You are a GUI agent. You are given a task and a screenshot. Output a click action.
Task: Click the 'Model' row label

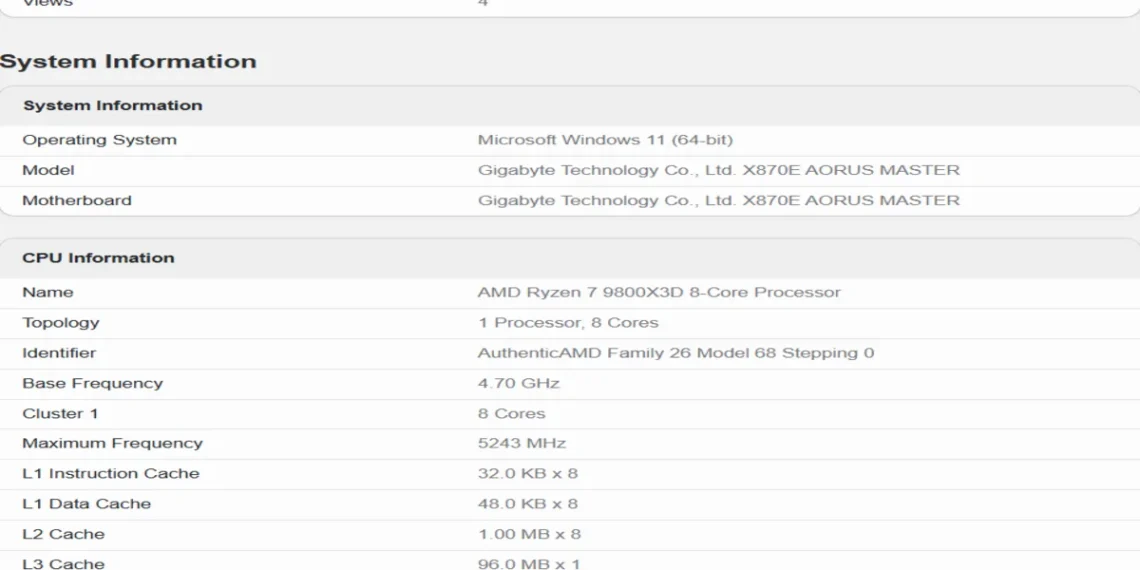click(x=48, y=170)
